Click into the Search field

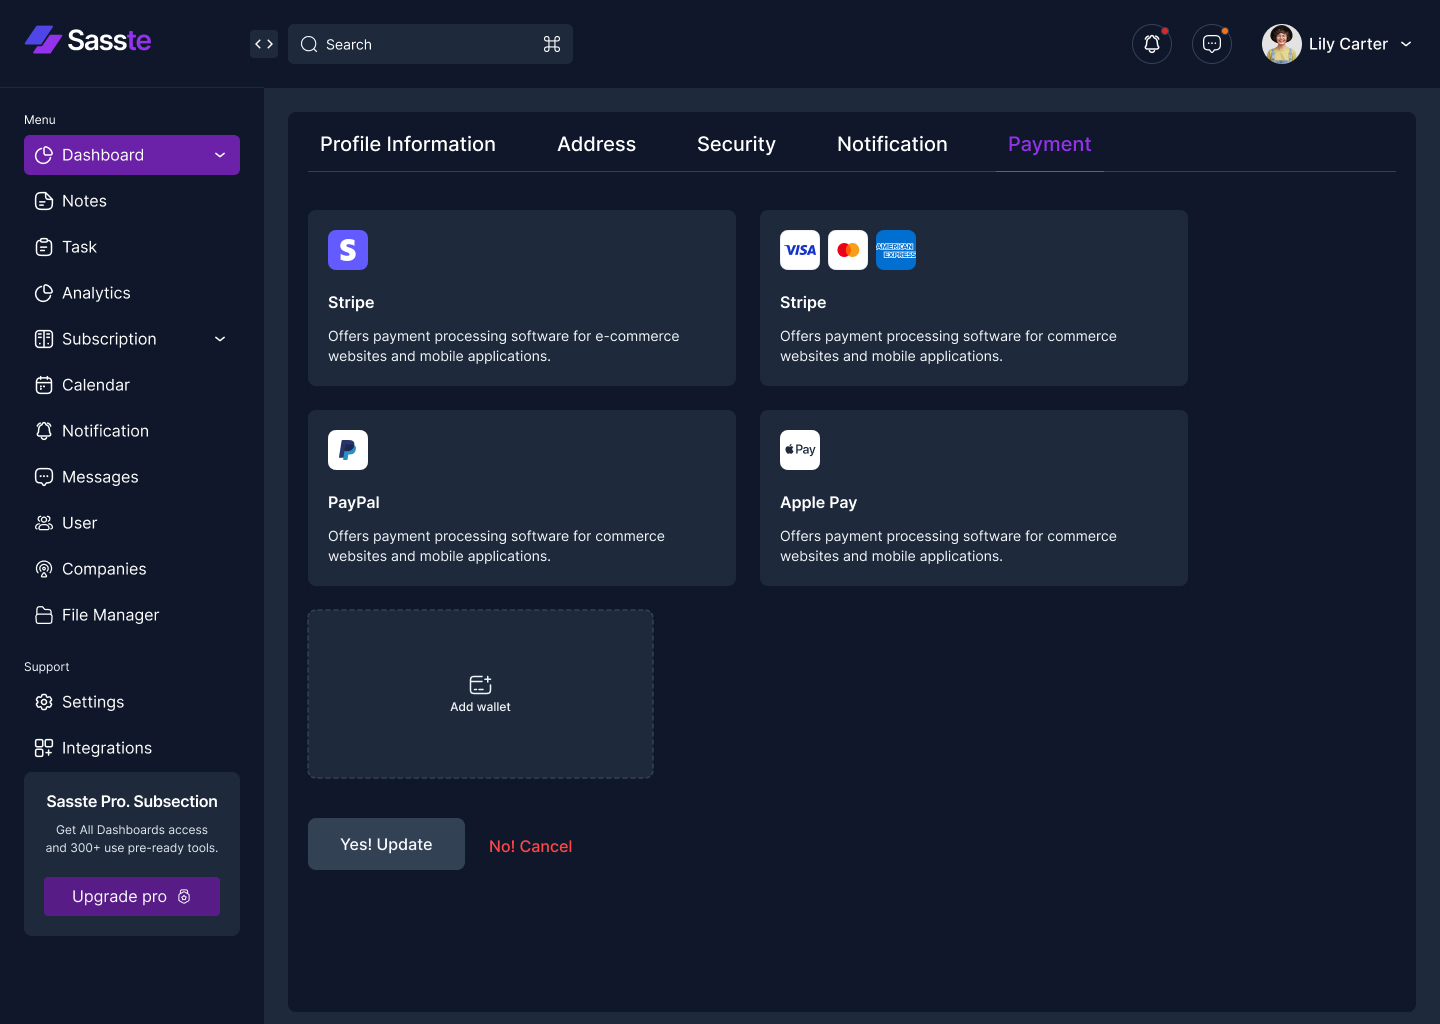[x=430, y=44]
